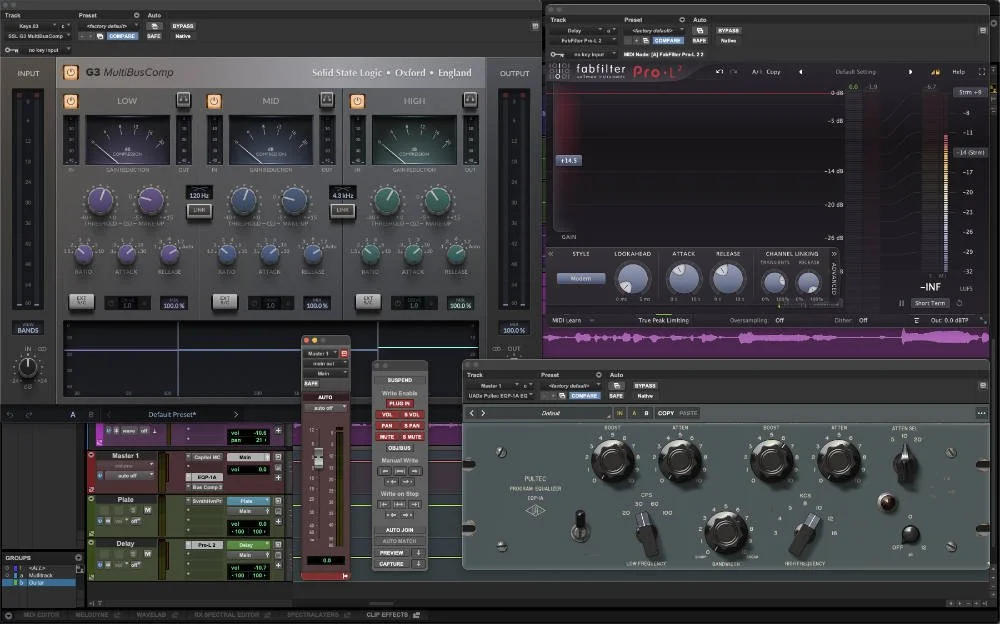The width and height of the screenshot is (1000, 624).
Task: Mute the Delay track
Action: (x=147, y=554)
